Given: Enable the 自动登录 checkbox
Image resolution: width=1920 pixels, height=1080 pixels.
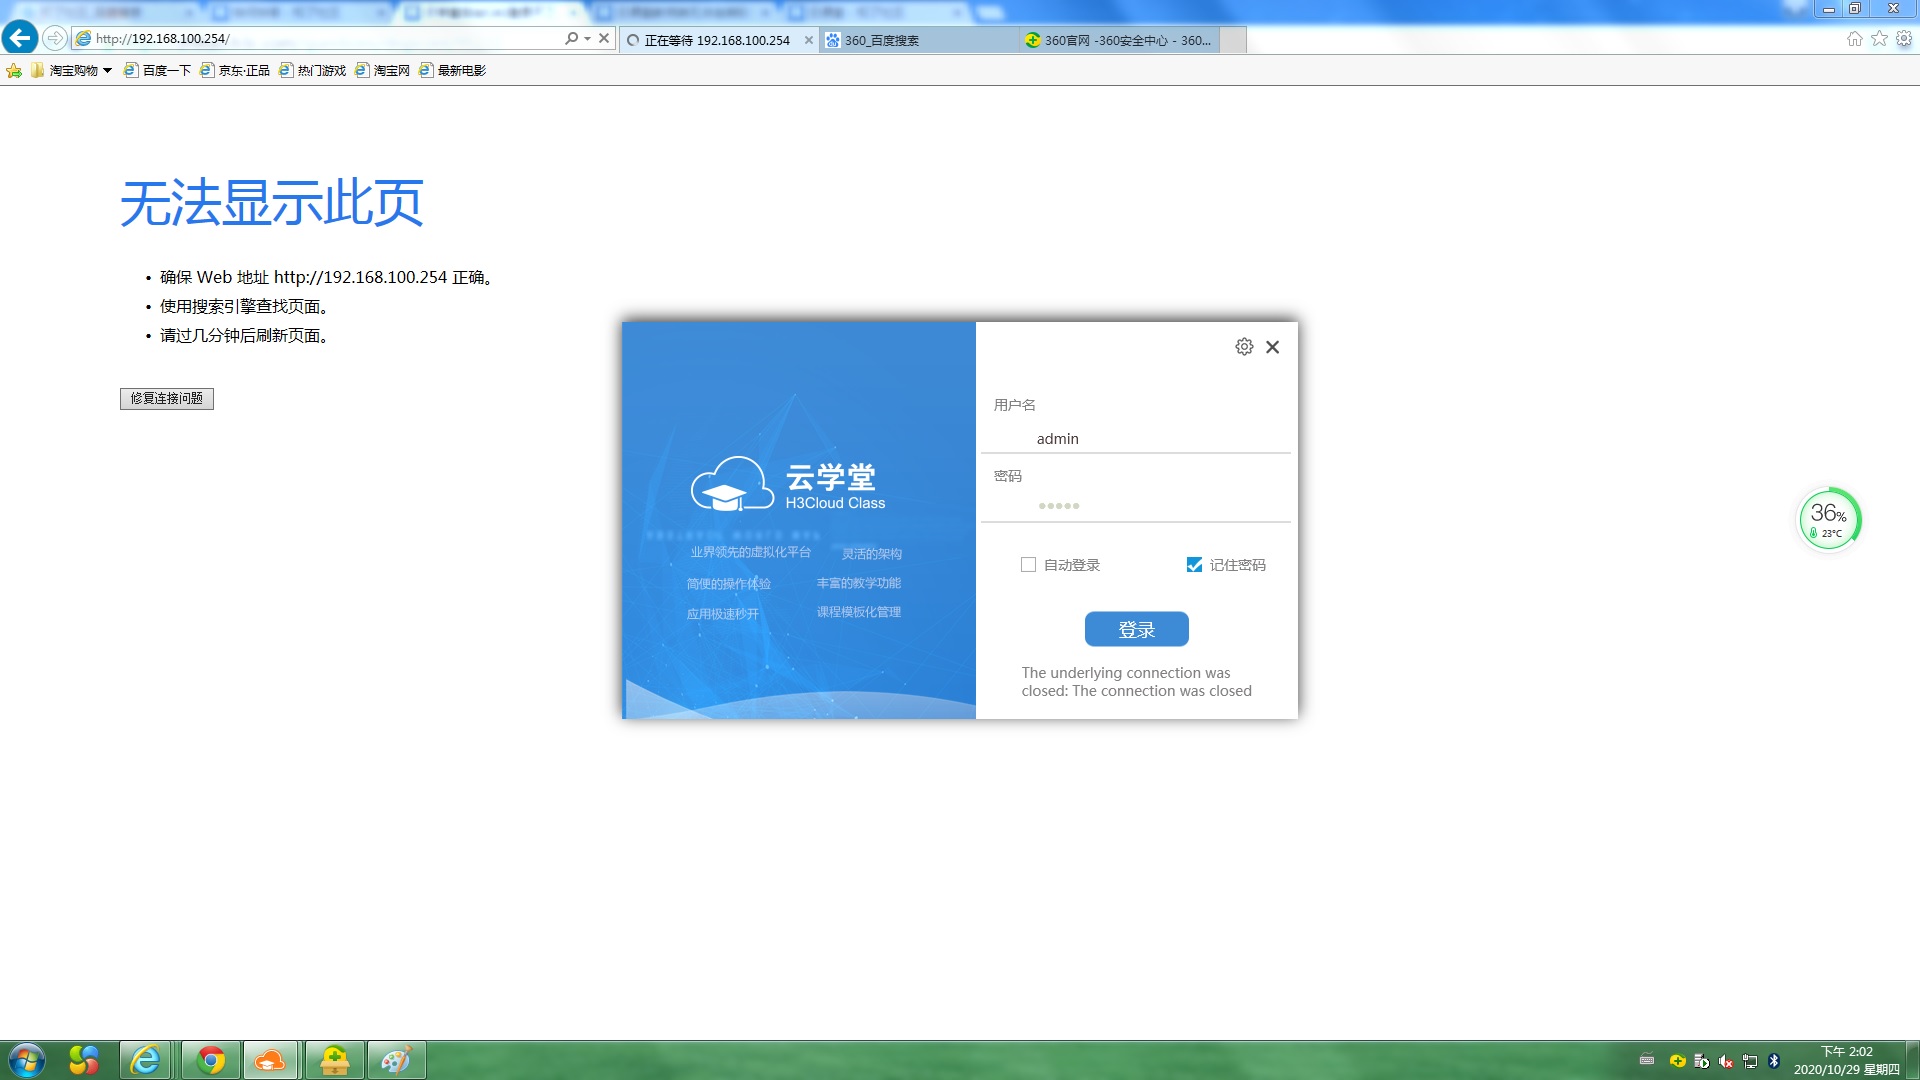Looking at the screenshot, I should [x=1028, y=565].
